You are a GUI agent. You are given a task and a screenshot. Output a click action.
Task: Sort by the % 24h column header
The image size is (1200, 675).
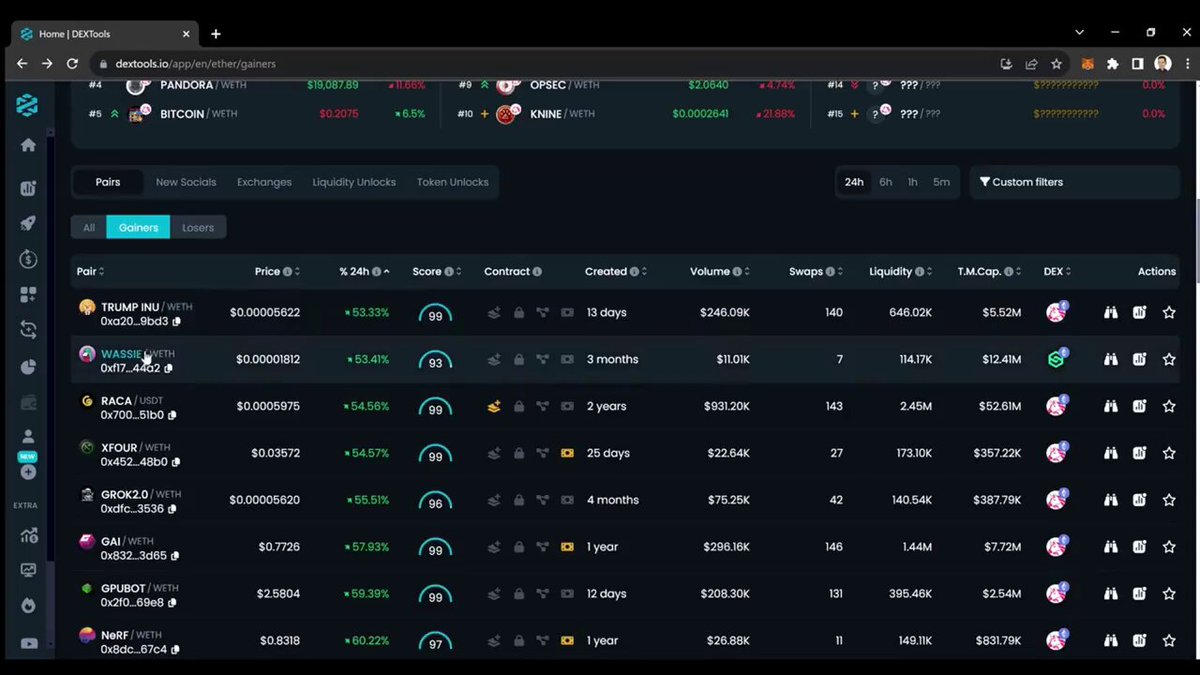pyautogui.click(x=360, y=271)
